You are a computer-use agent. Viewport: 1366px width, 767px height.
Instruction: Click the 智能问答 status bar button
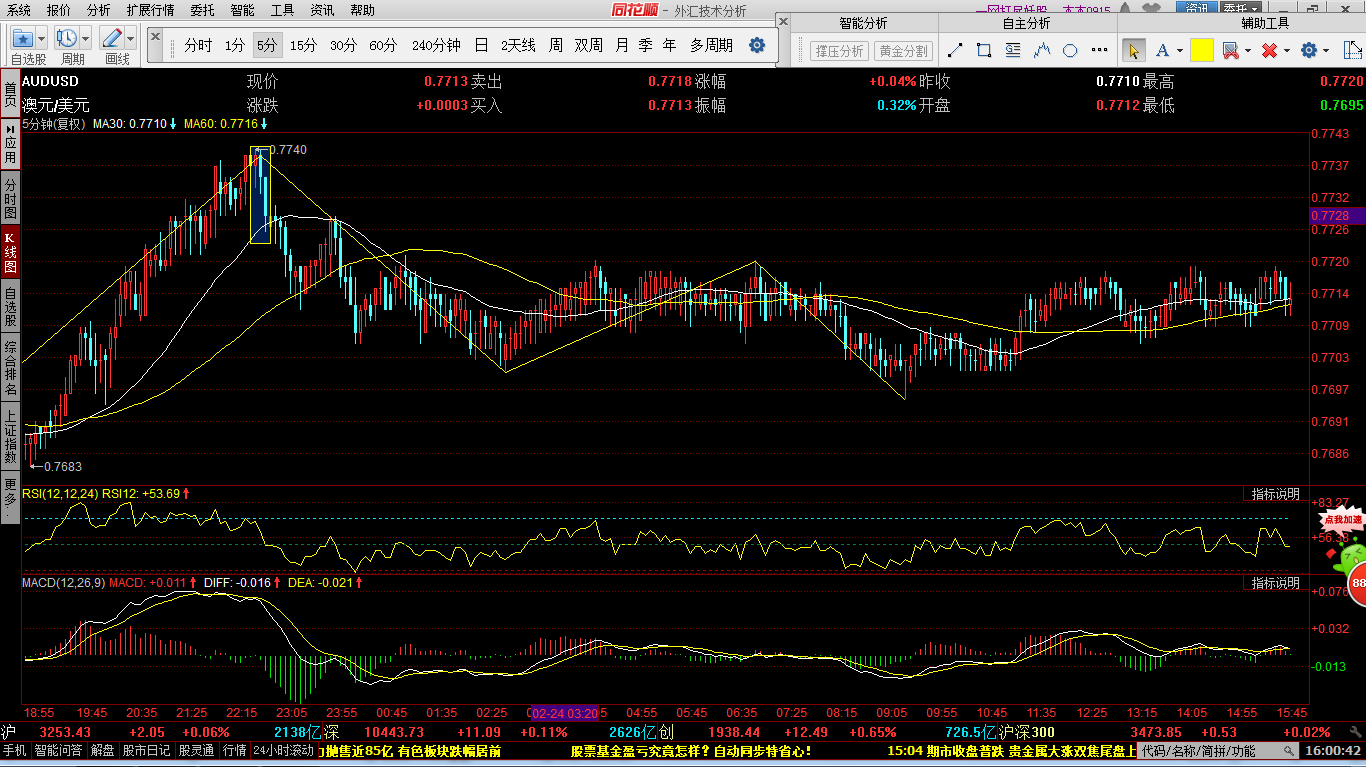pos(59,751)
